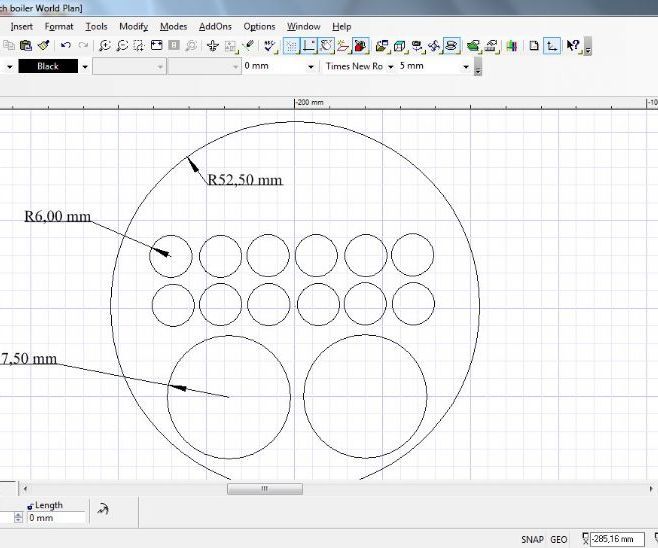Click the Copy icon in the toolbar
This screenshot has height=548, width=658.
[9, 45]
